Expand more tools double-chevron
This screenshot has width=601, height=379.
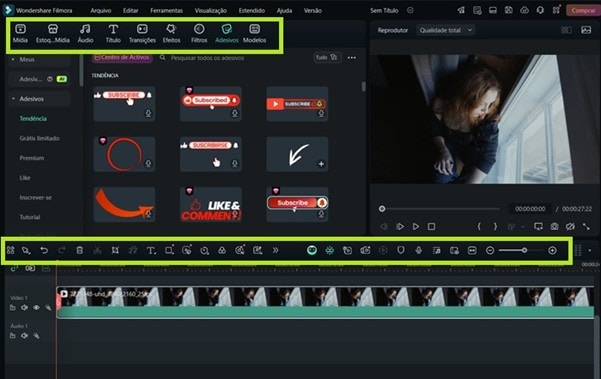[x=275, y=250]
